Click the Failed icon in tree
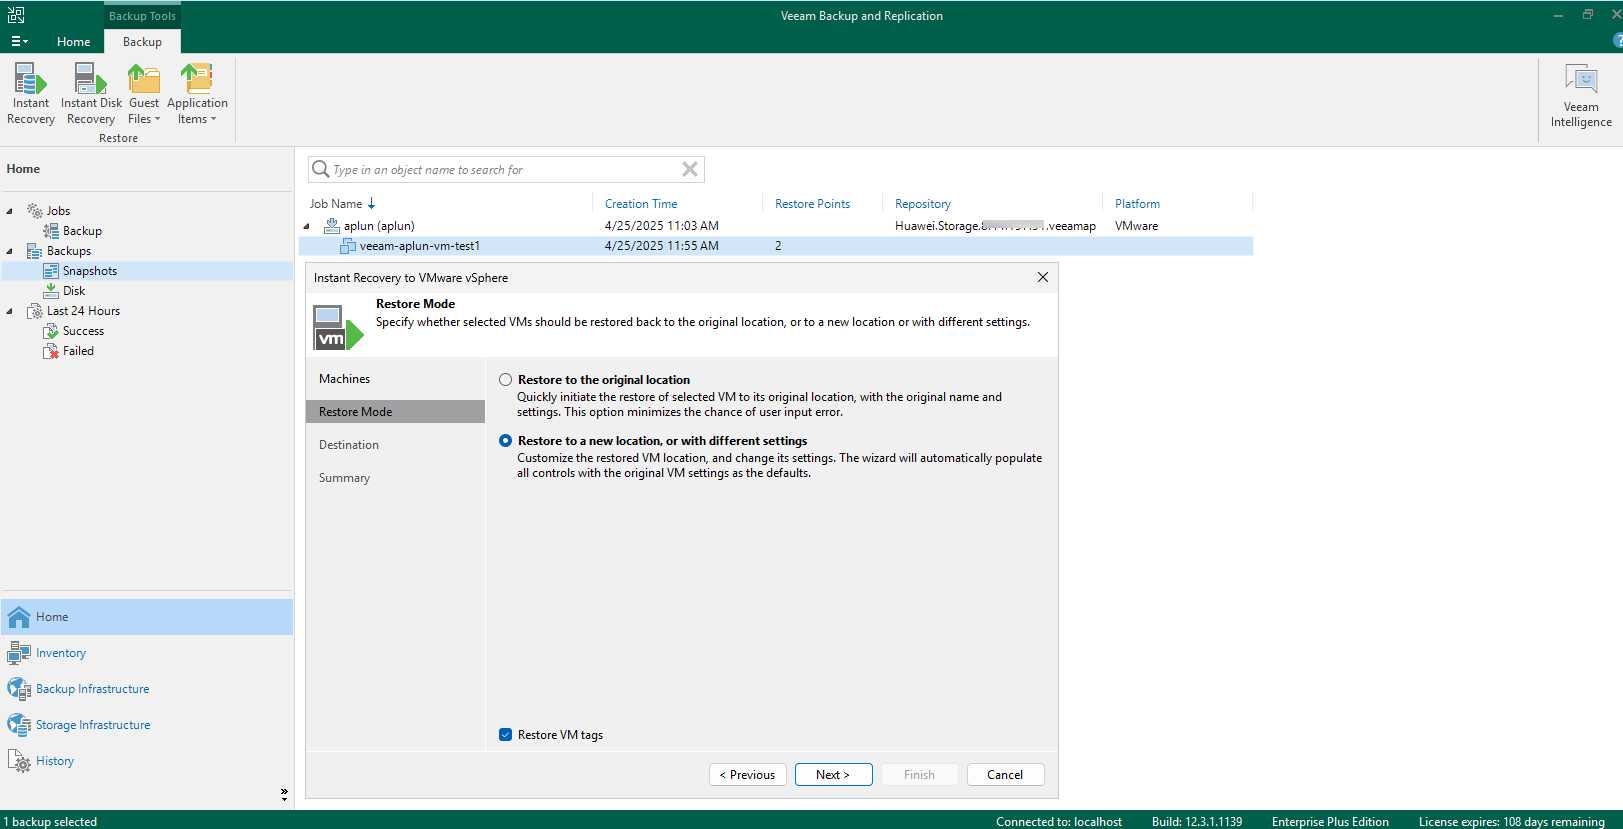The image size is (1623, 829). (x=51, y=351)
